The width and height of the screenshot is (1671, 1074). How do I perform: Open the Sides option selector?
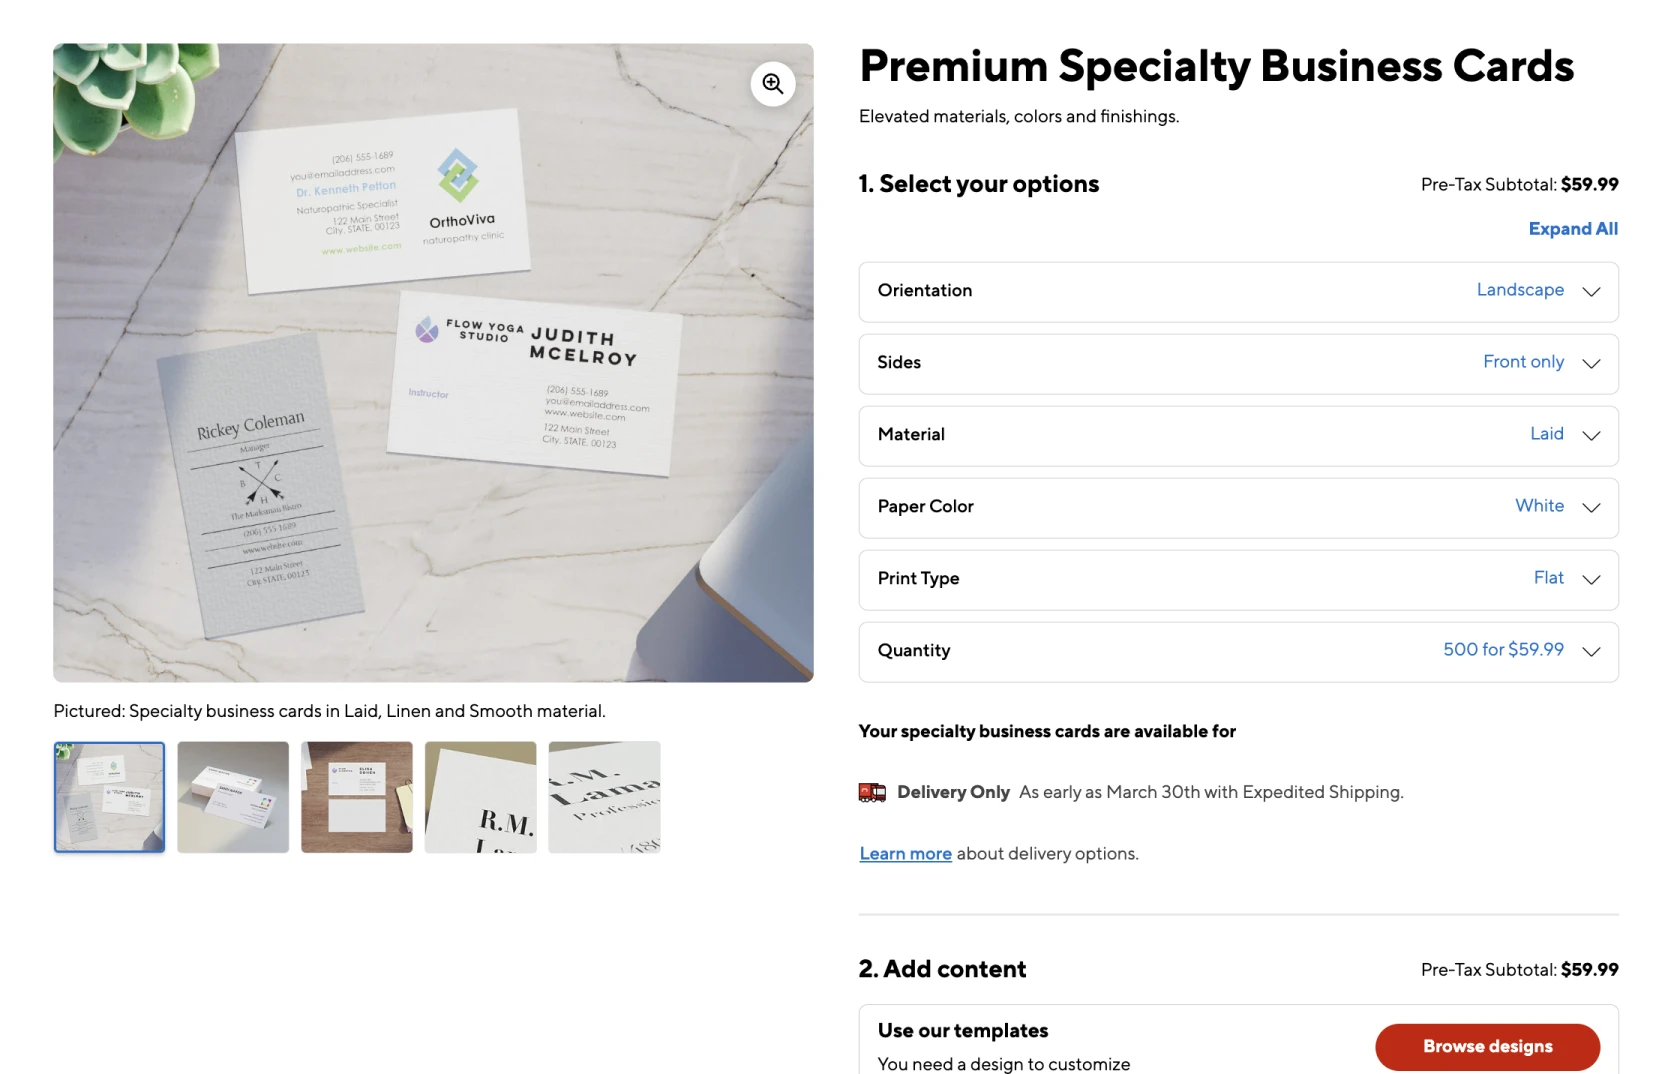coord(1237,363)
